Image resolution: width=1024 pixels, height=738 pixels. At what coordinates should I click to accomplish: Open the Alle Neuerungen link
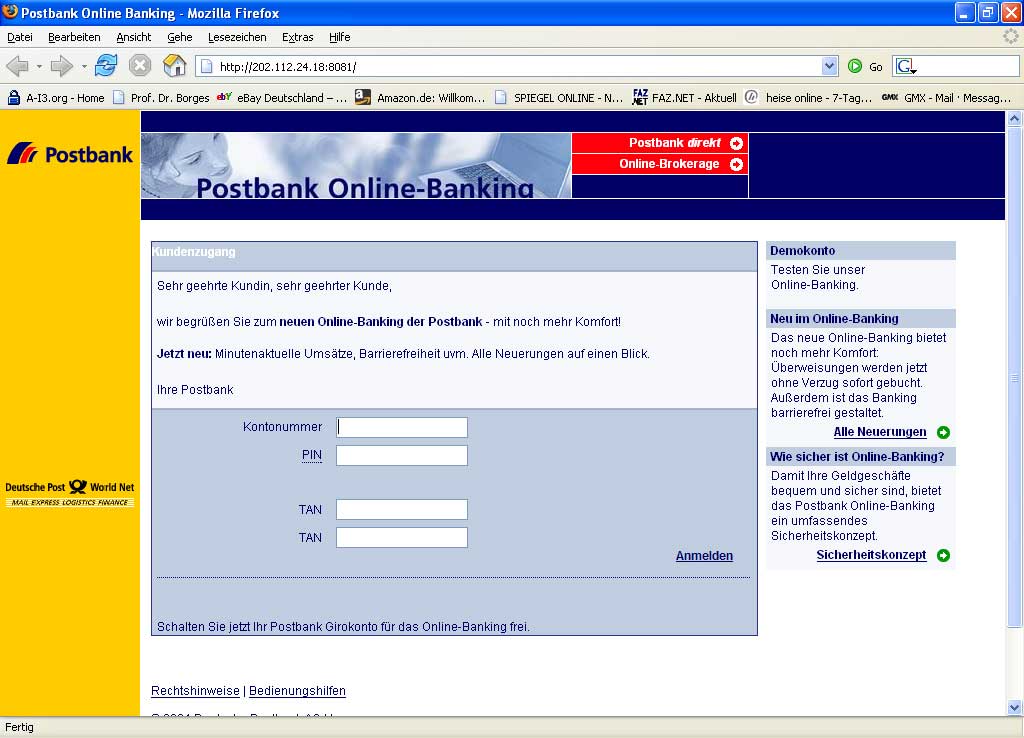tap(880, 432)
